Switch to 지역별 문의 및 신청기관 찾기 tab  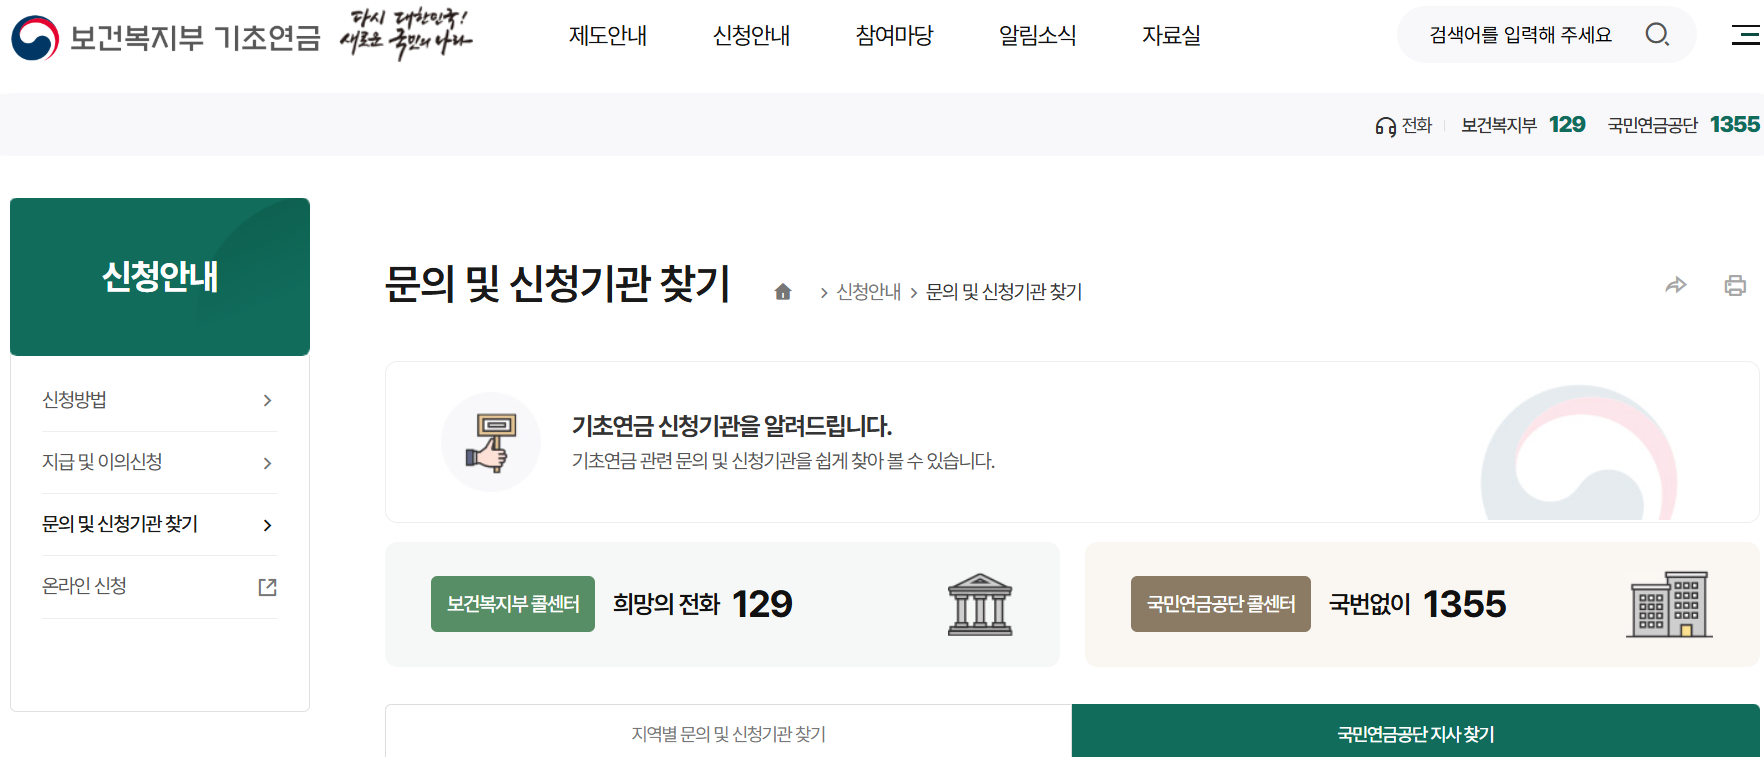728,731
